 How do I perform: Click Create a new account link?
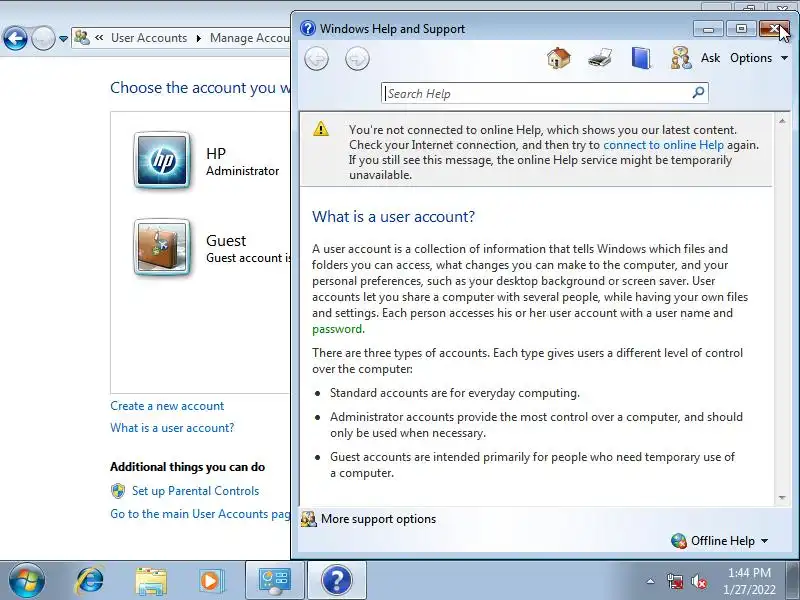coord(167,406)
